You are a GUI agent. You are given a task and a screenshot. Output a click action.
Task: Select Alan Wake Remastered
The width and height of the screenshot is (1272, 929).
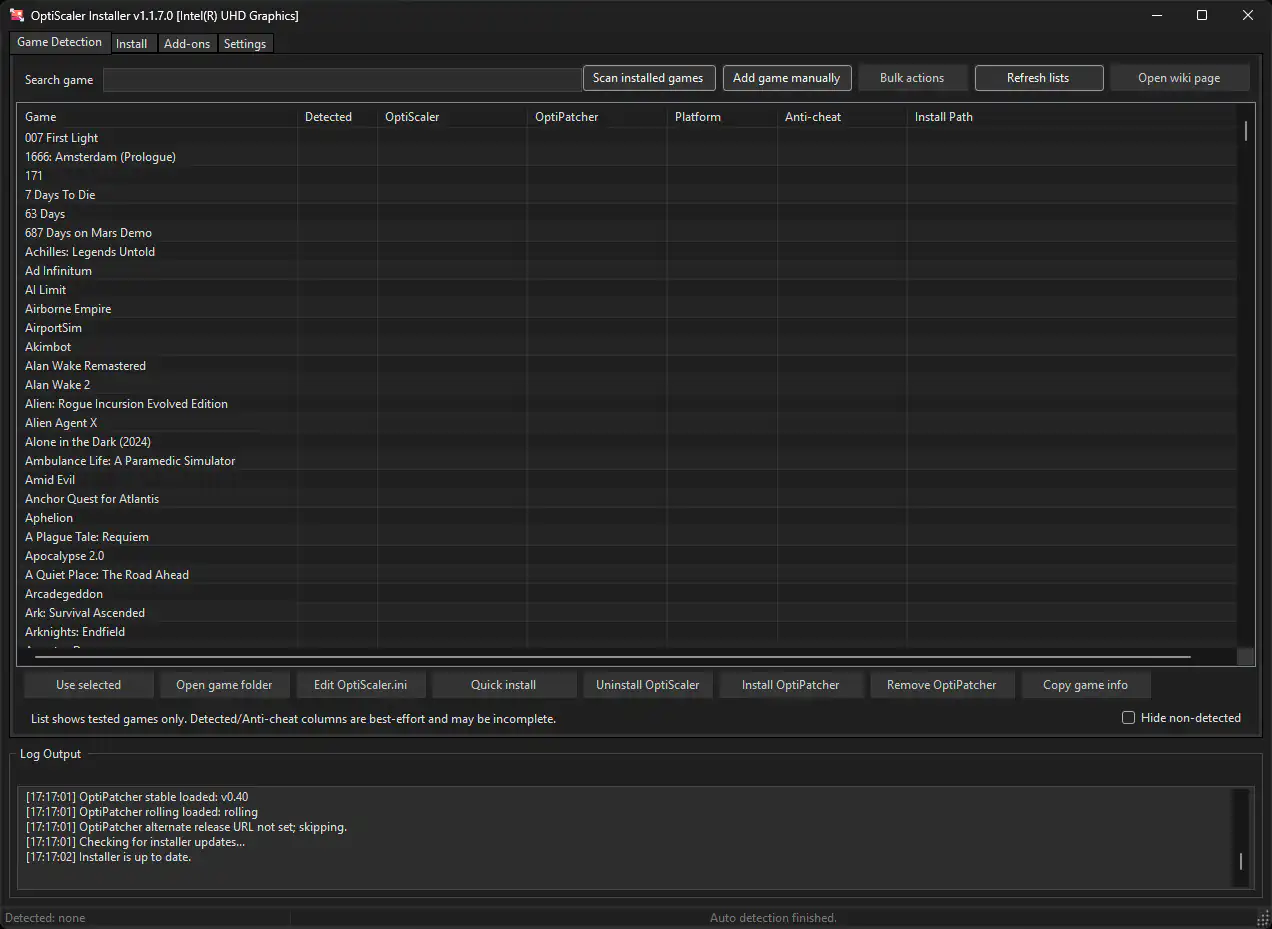point(627,366)
